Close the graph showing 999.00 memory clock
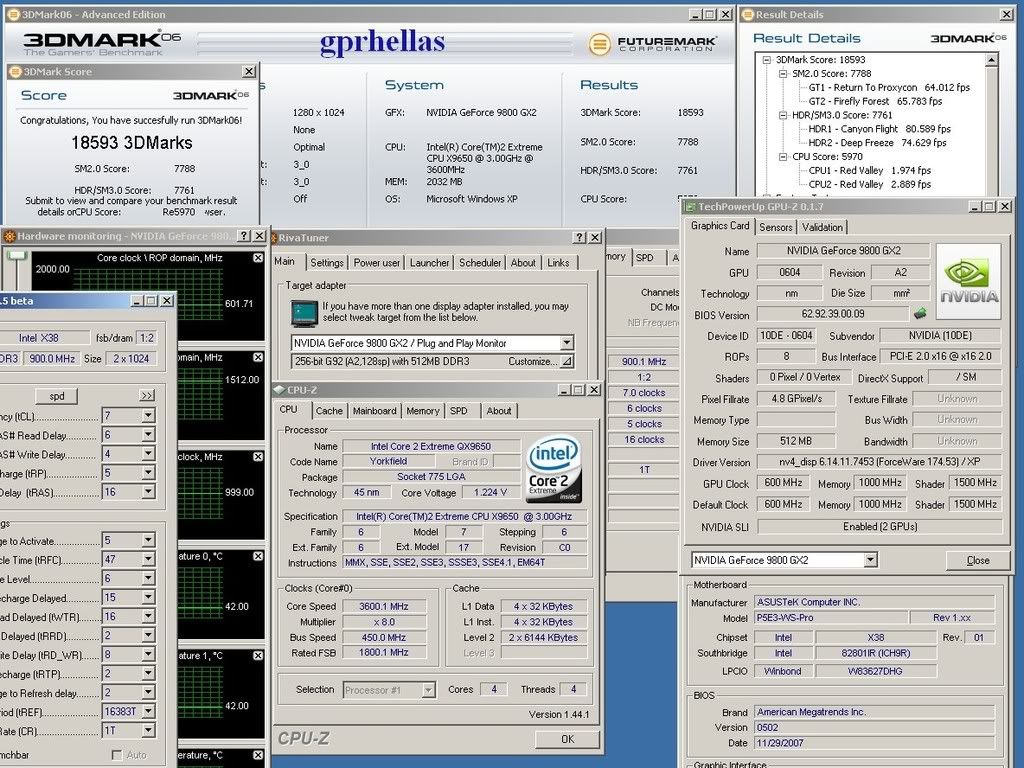The width and height of the screenshot is (1024, 768). tap(258, 456)
